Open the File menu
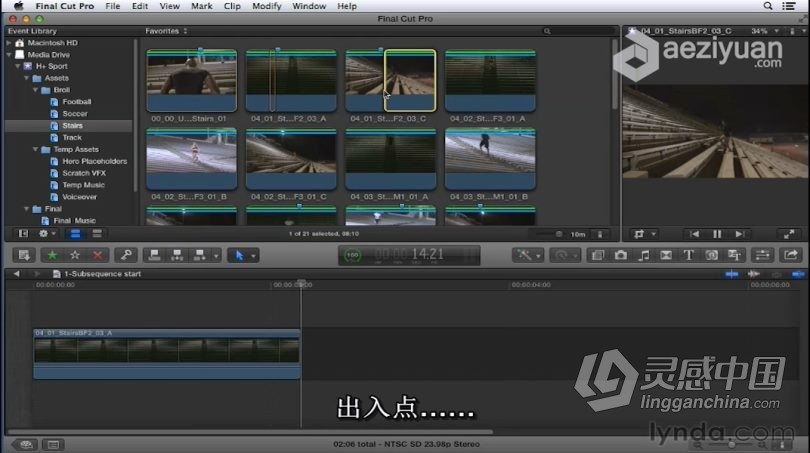 click(x=113, y=6)
